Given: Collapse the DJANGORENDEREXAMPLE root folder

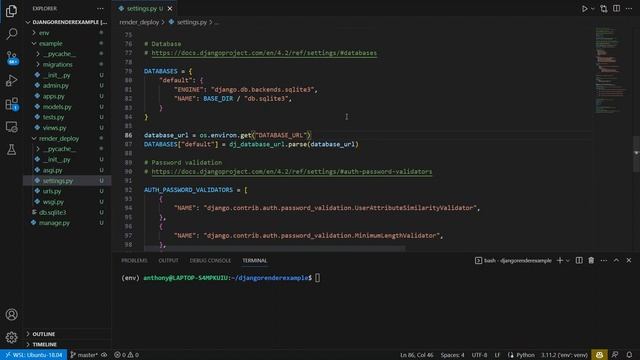Looking at the screenshot, I should pyautogui.click(x=67, y=22).
